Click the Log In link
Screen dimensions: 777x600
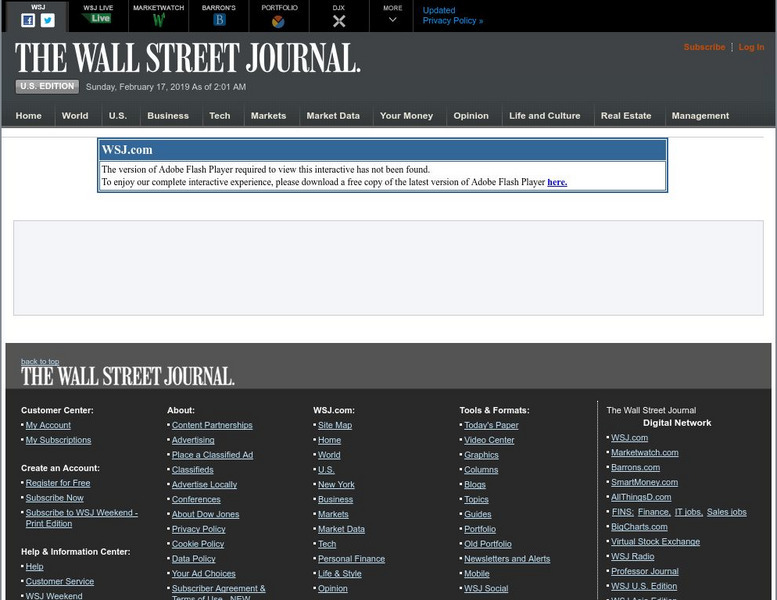pos(751,47)
